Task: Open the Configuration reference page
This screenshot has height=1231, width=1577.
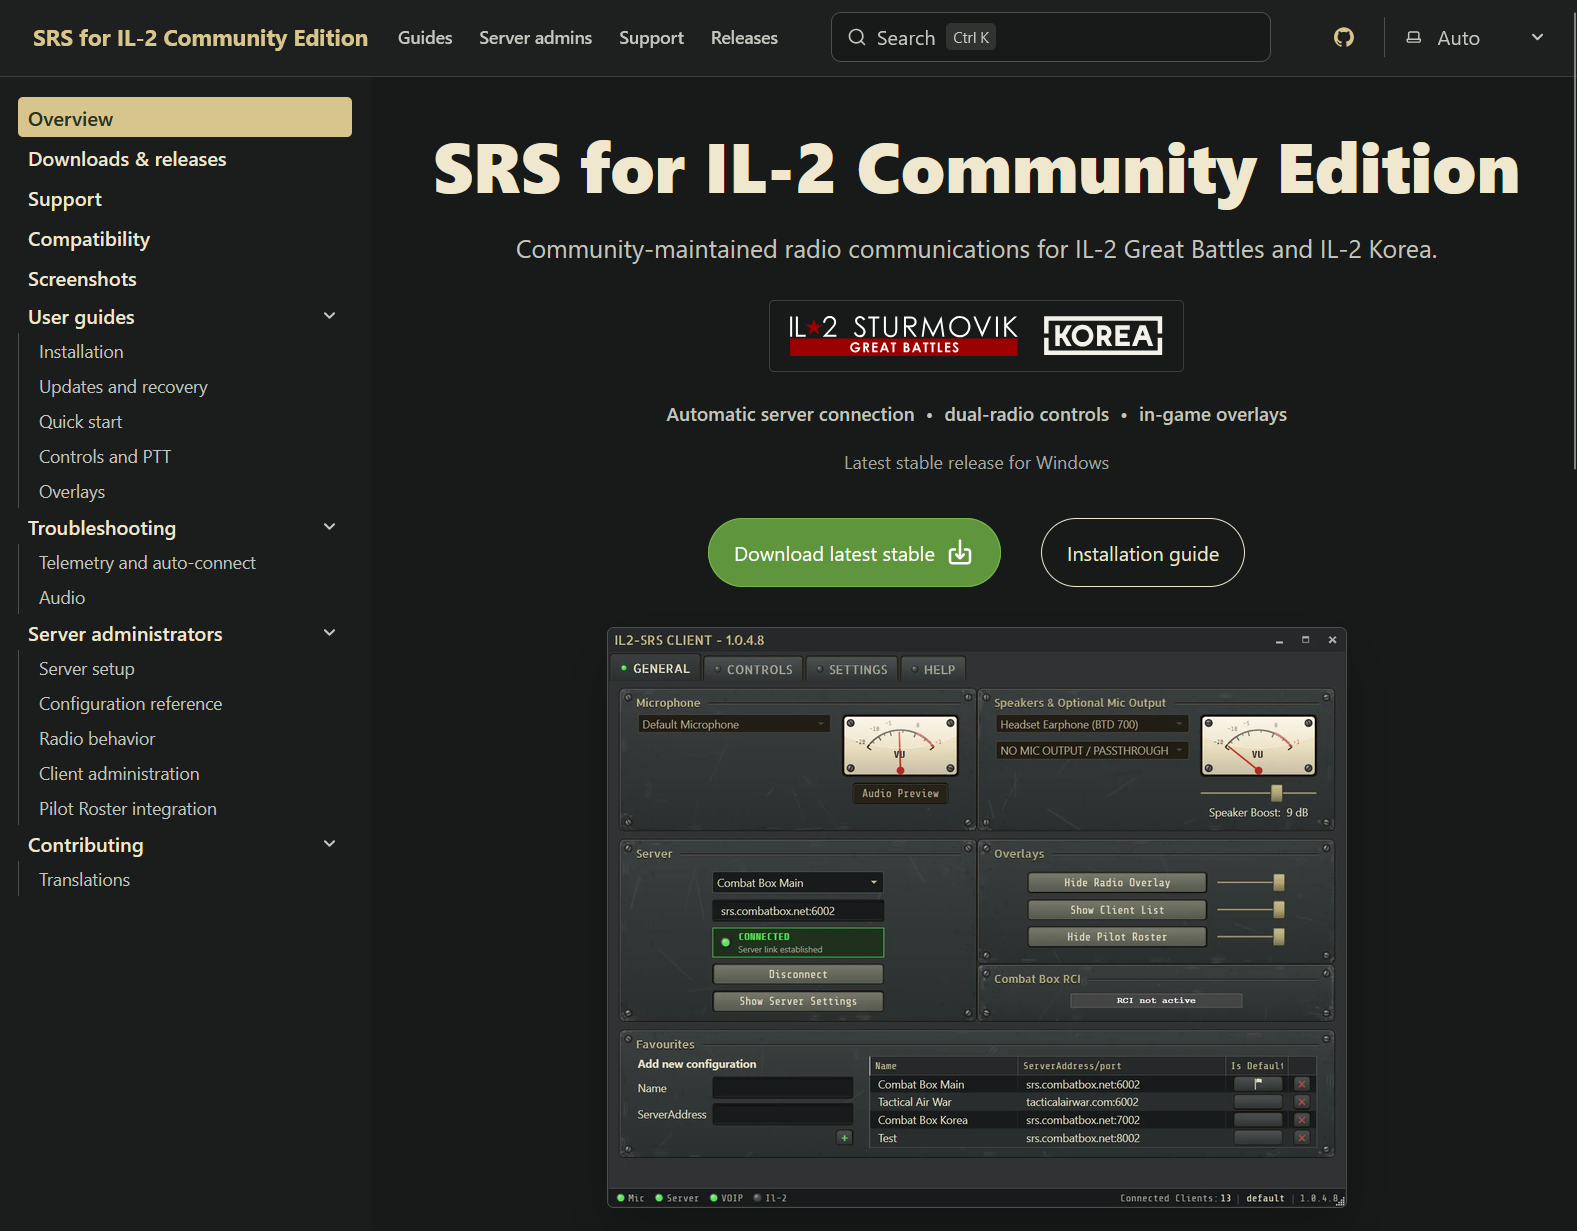Action: click(130, 704)
